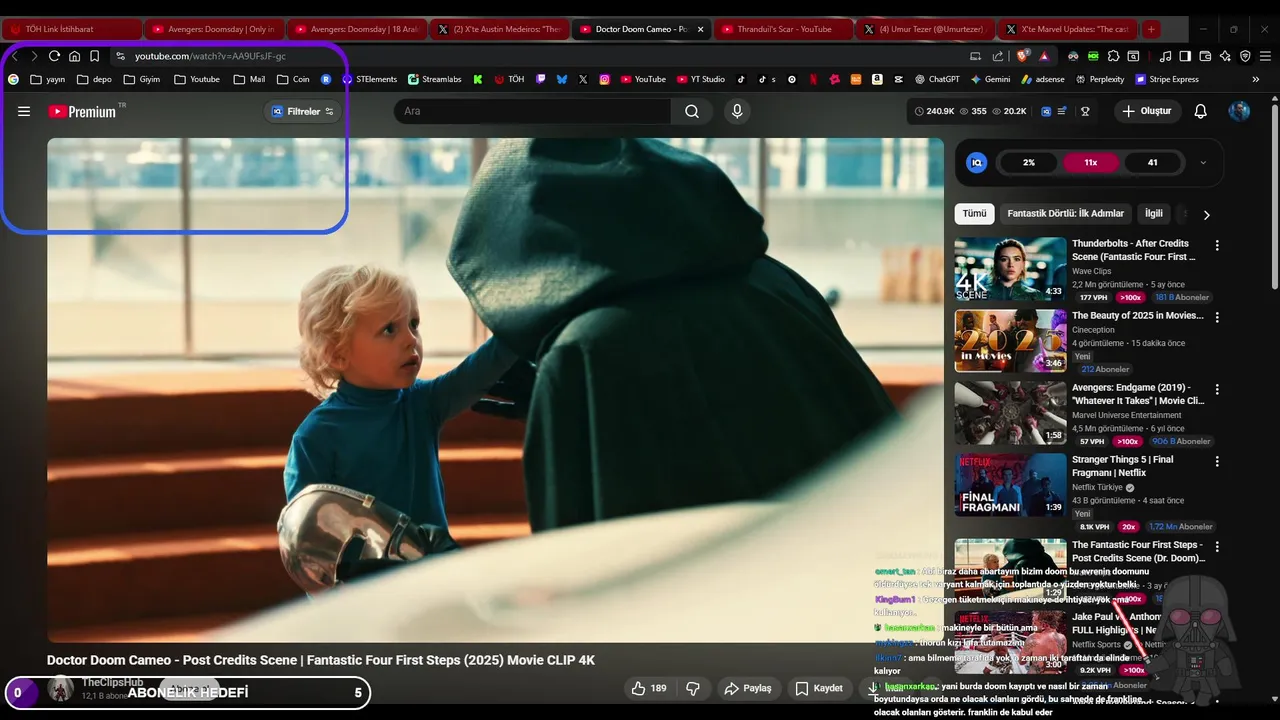Select the 11x vidIQ pill
The width and height of the screenshot is (1280, 720).
pos(1091,162)
